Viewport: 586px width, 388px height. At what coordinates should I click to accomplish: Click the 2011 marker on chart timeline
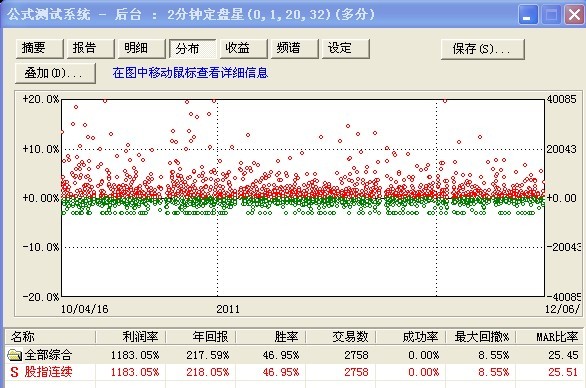pos(228,309)
